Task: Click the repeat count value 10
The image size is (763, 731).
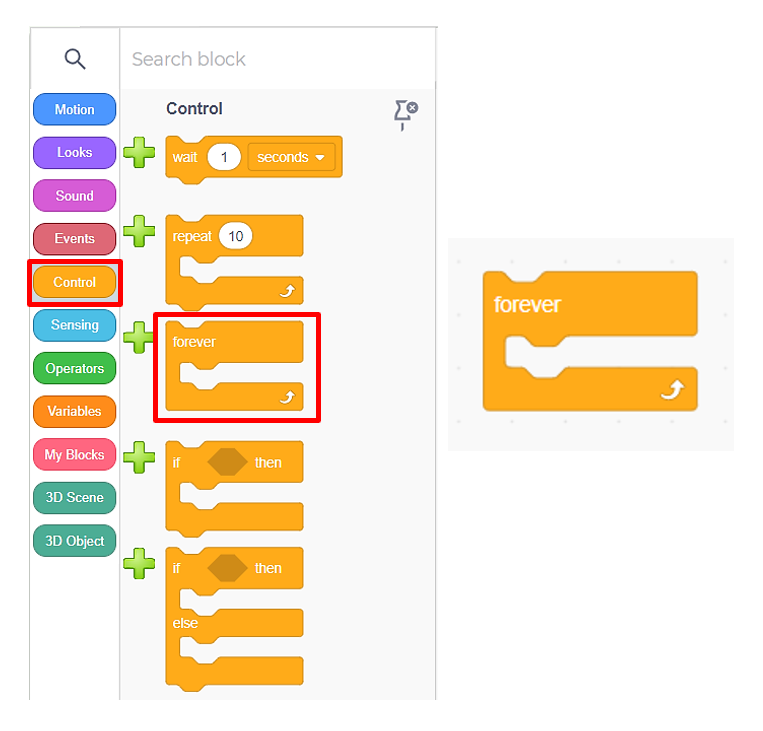Action: coord(236,237)
